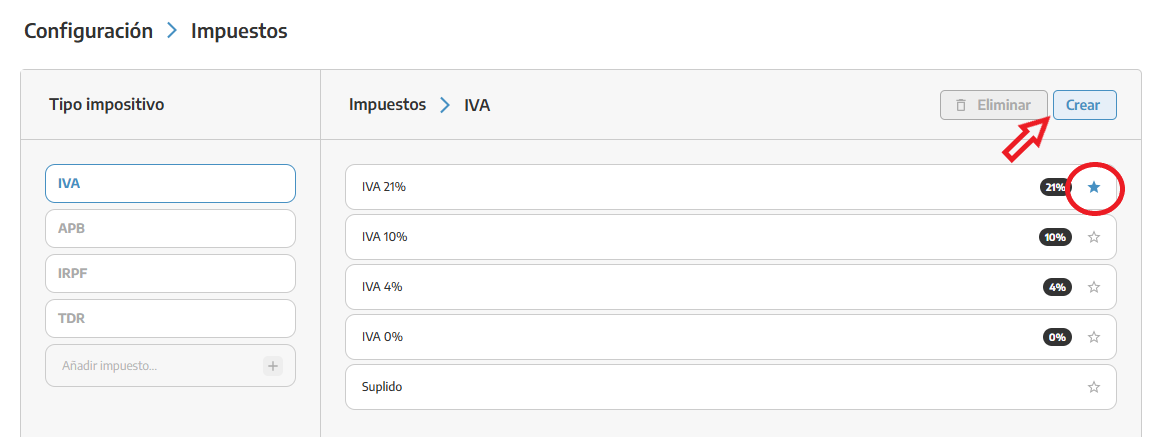Open the Suplido tax row
The width and height of the screenshot is (1164, 437).
[x=730, y=387]
